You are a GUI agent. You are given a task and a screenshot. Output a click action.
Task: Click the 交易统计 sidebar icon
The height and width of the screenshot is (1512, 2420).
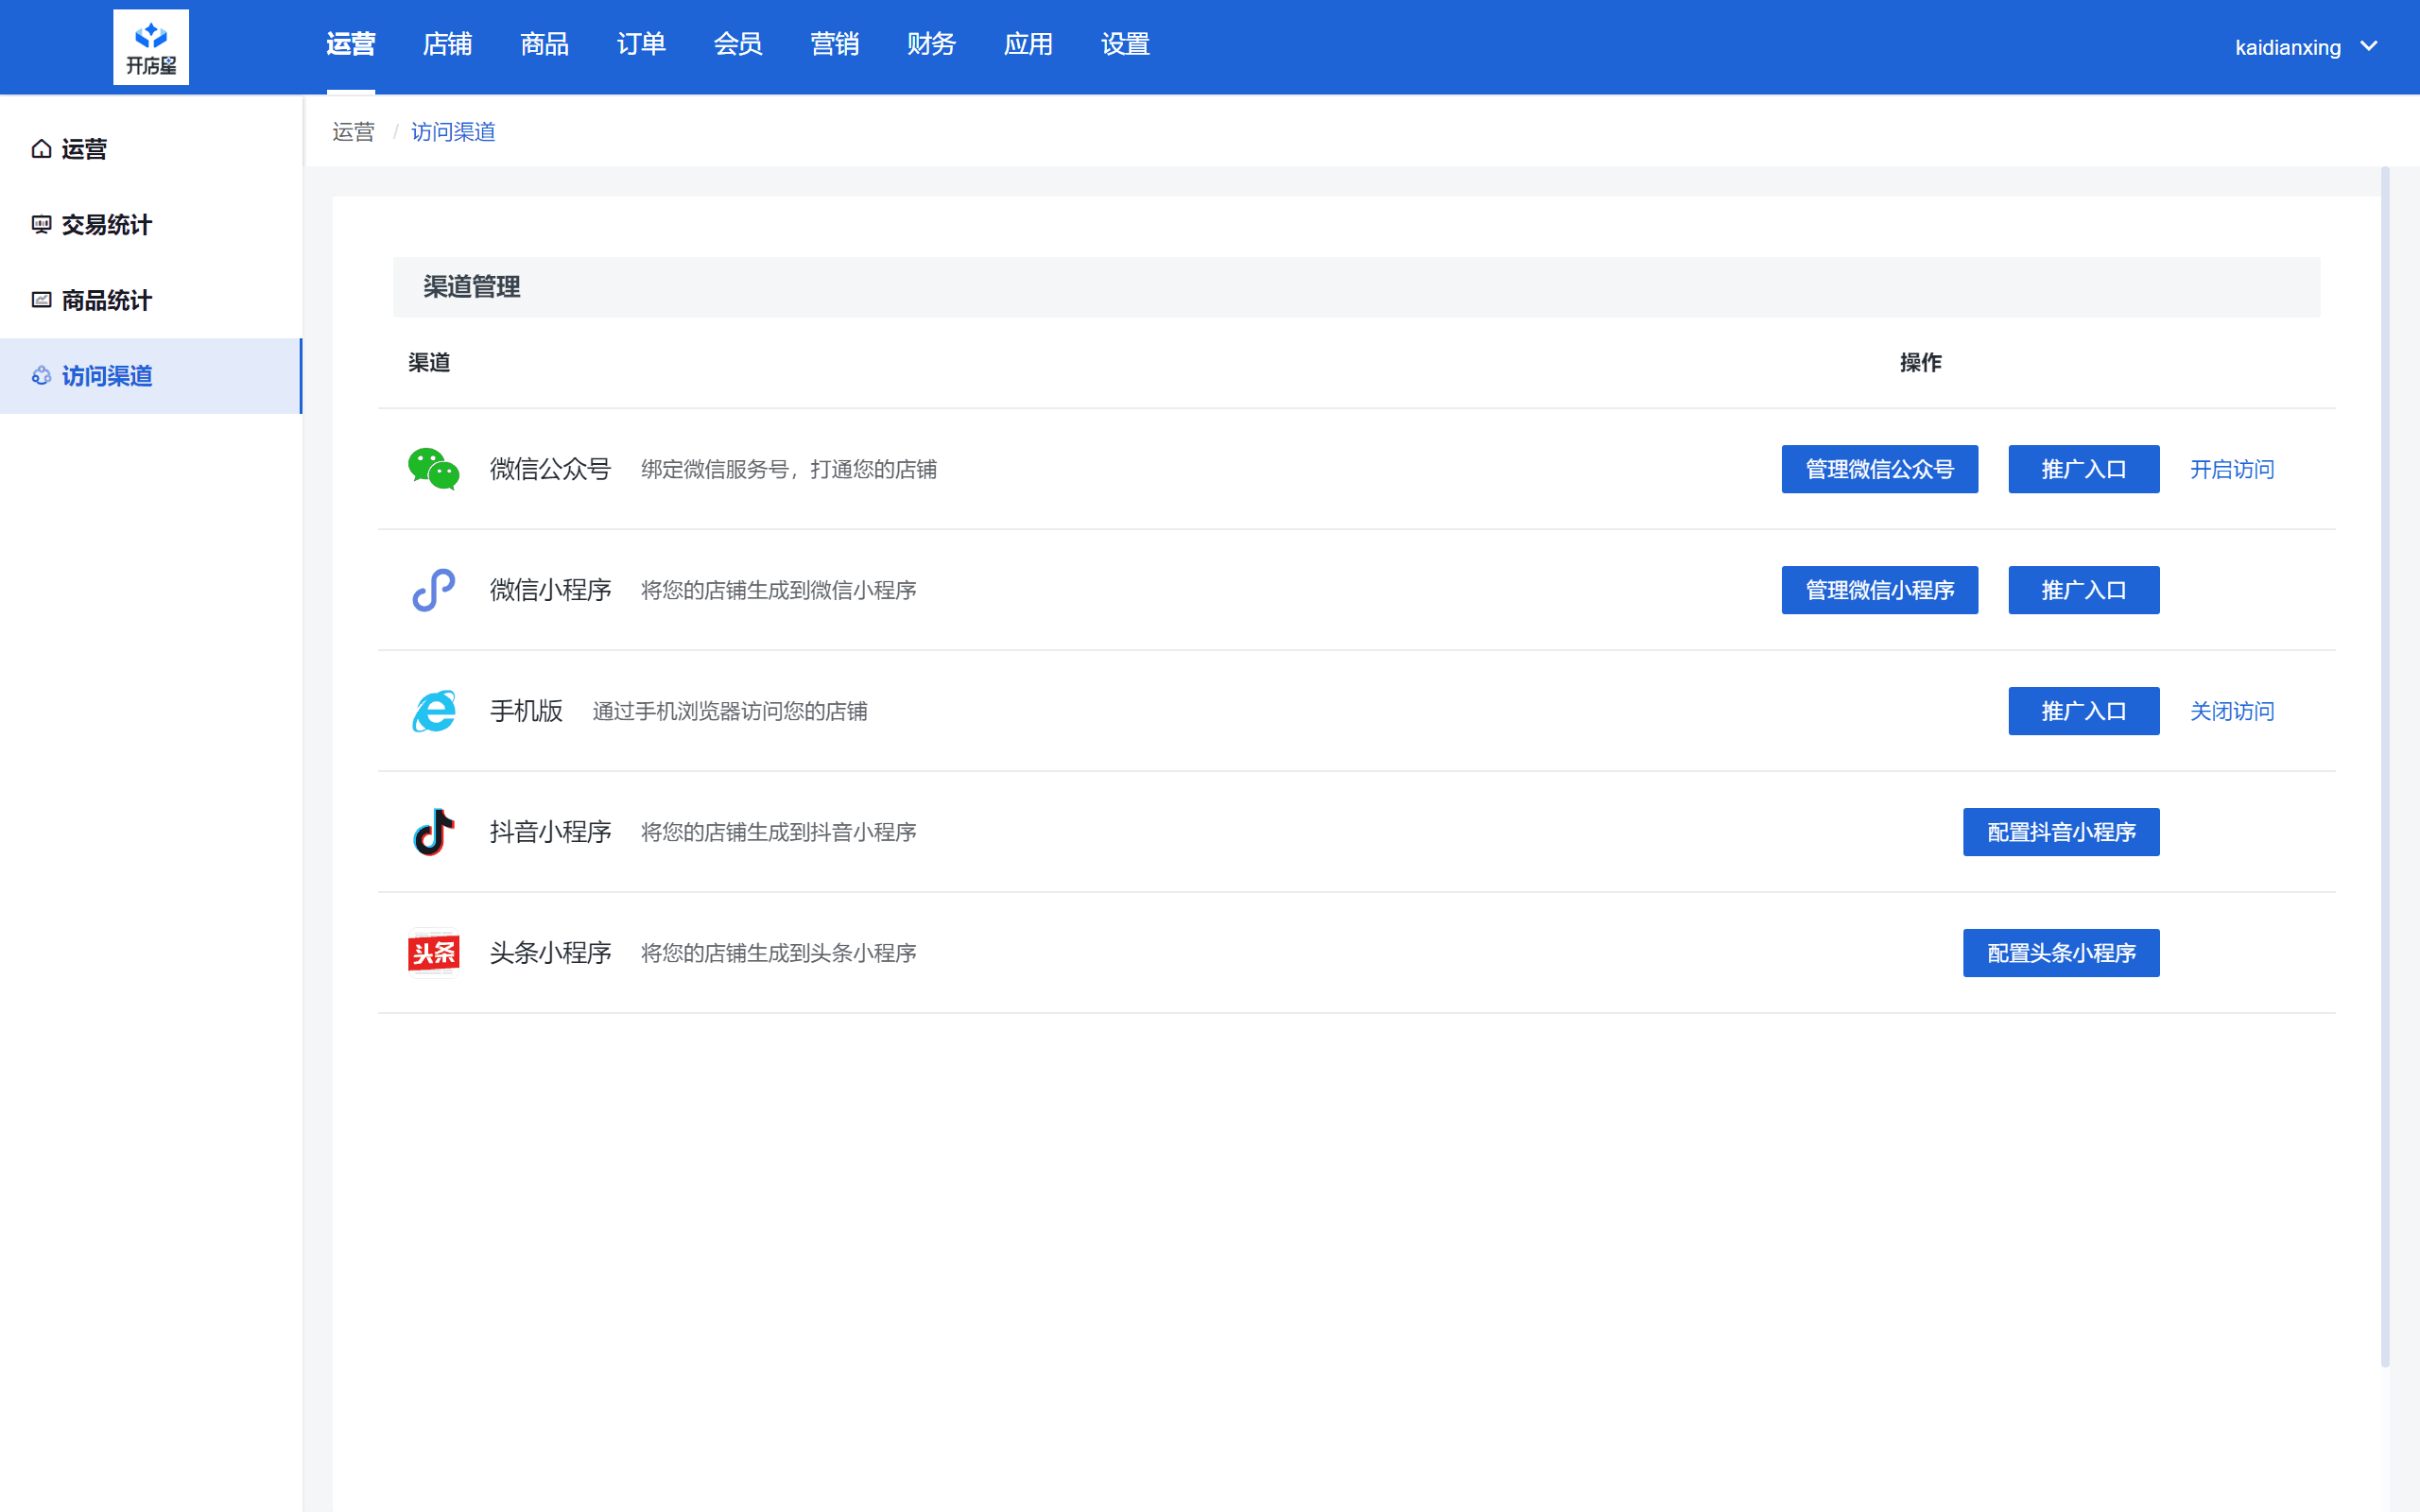(x=39, y=223)
